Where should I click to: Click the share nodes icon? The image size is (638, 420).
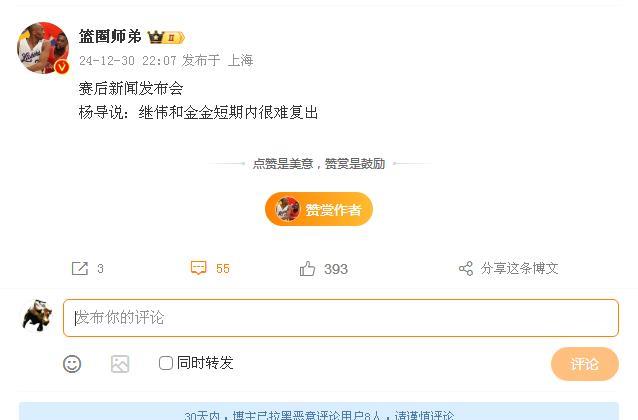[466, 269]
